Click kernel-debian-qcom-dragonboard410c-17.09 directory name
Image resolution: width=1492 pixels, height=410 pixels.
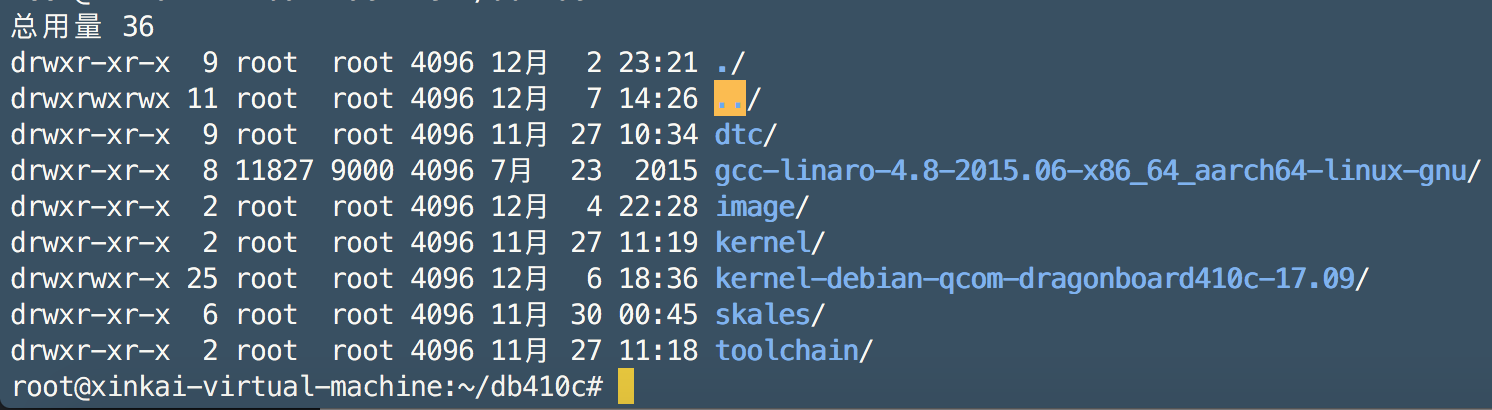coord(1034,279)
